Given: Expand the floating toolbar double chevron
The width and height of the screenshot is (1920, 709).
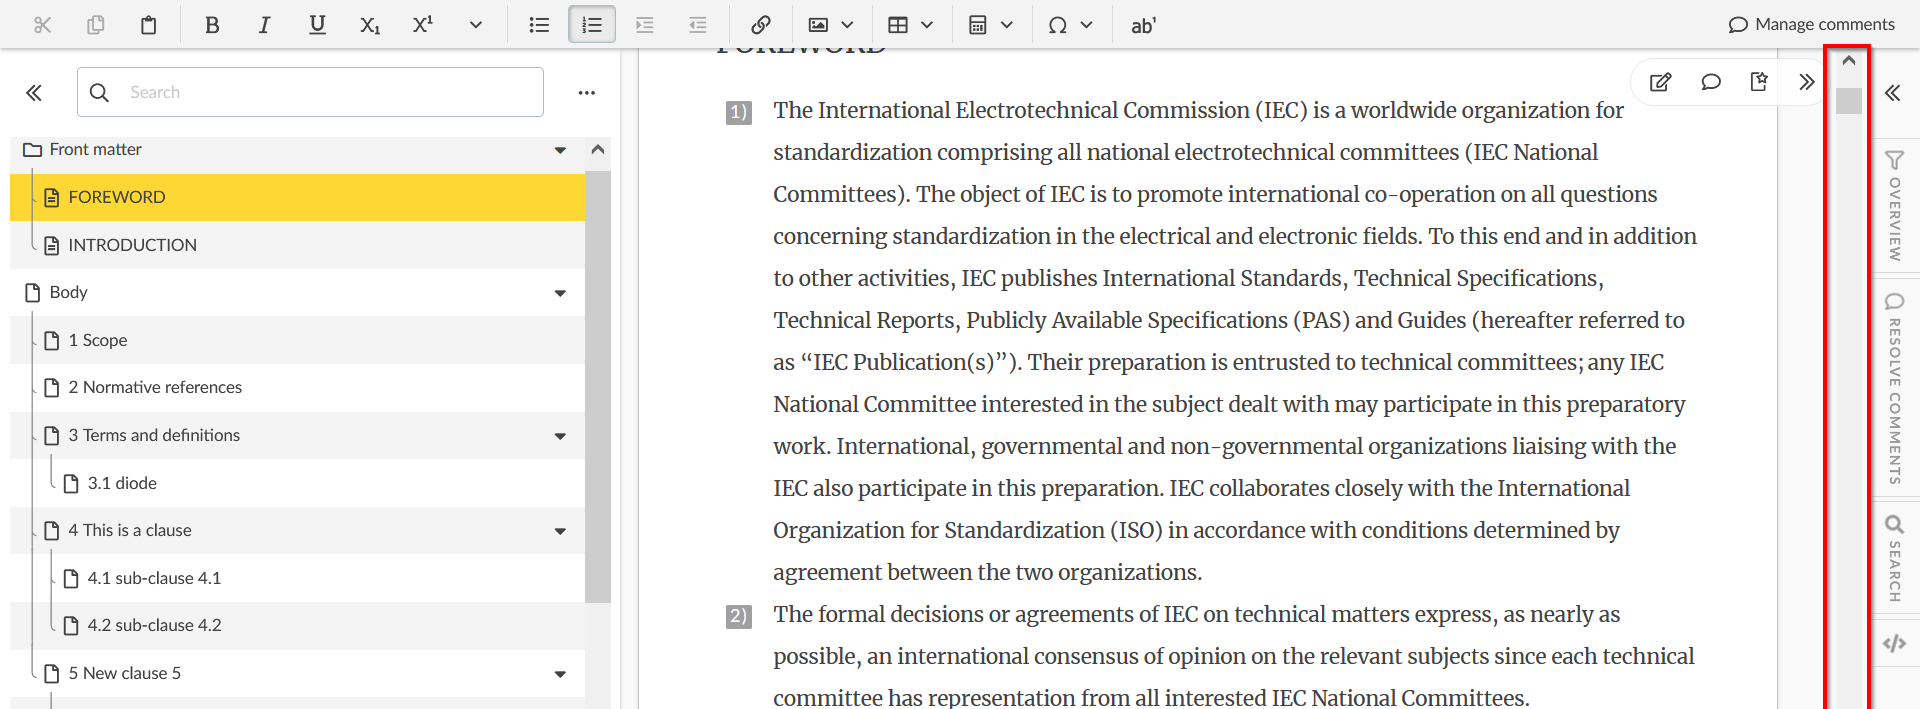Looking at the screenshot, I should pyautogui.click(x=1806, y=82).
